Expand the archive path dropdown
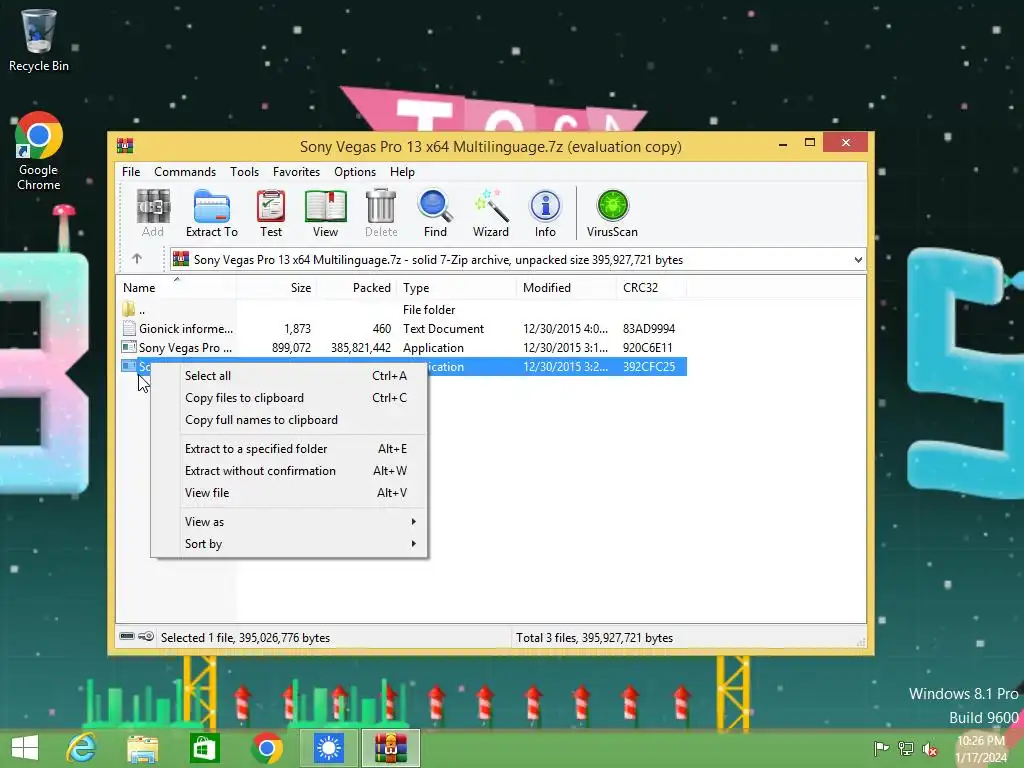 click(x=857, y=259)
